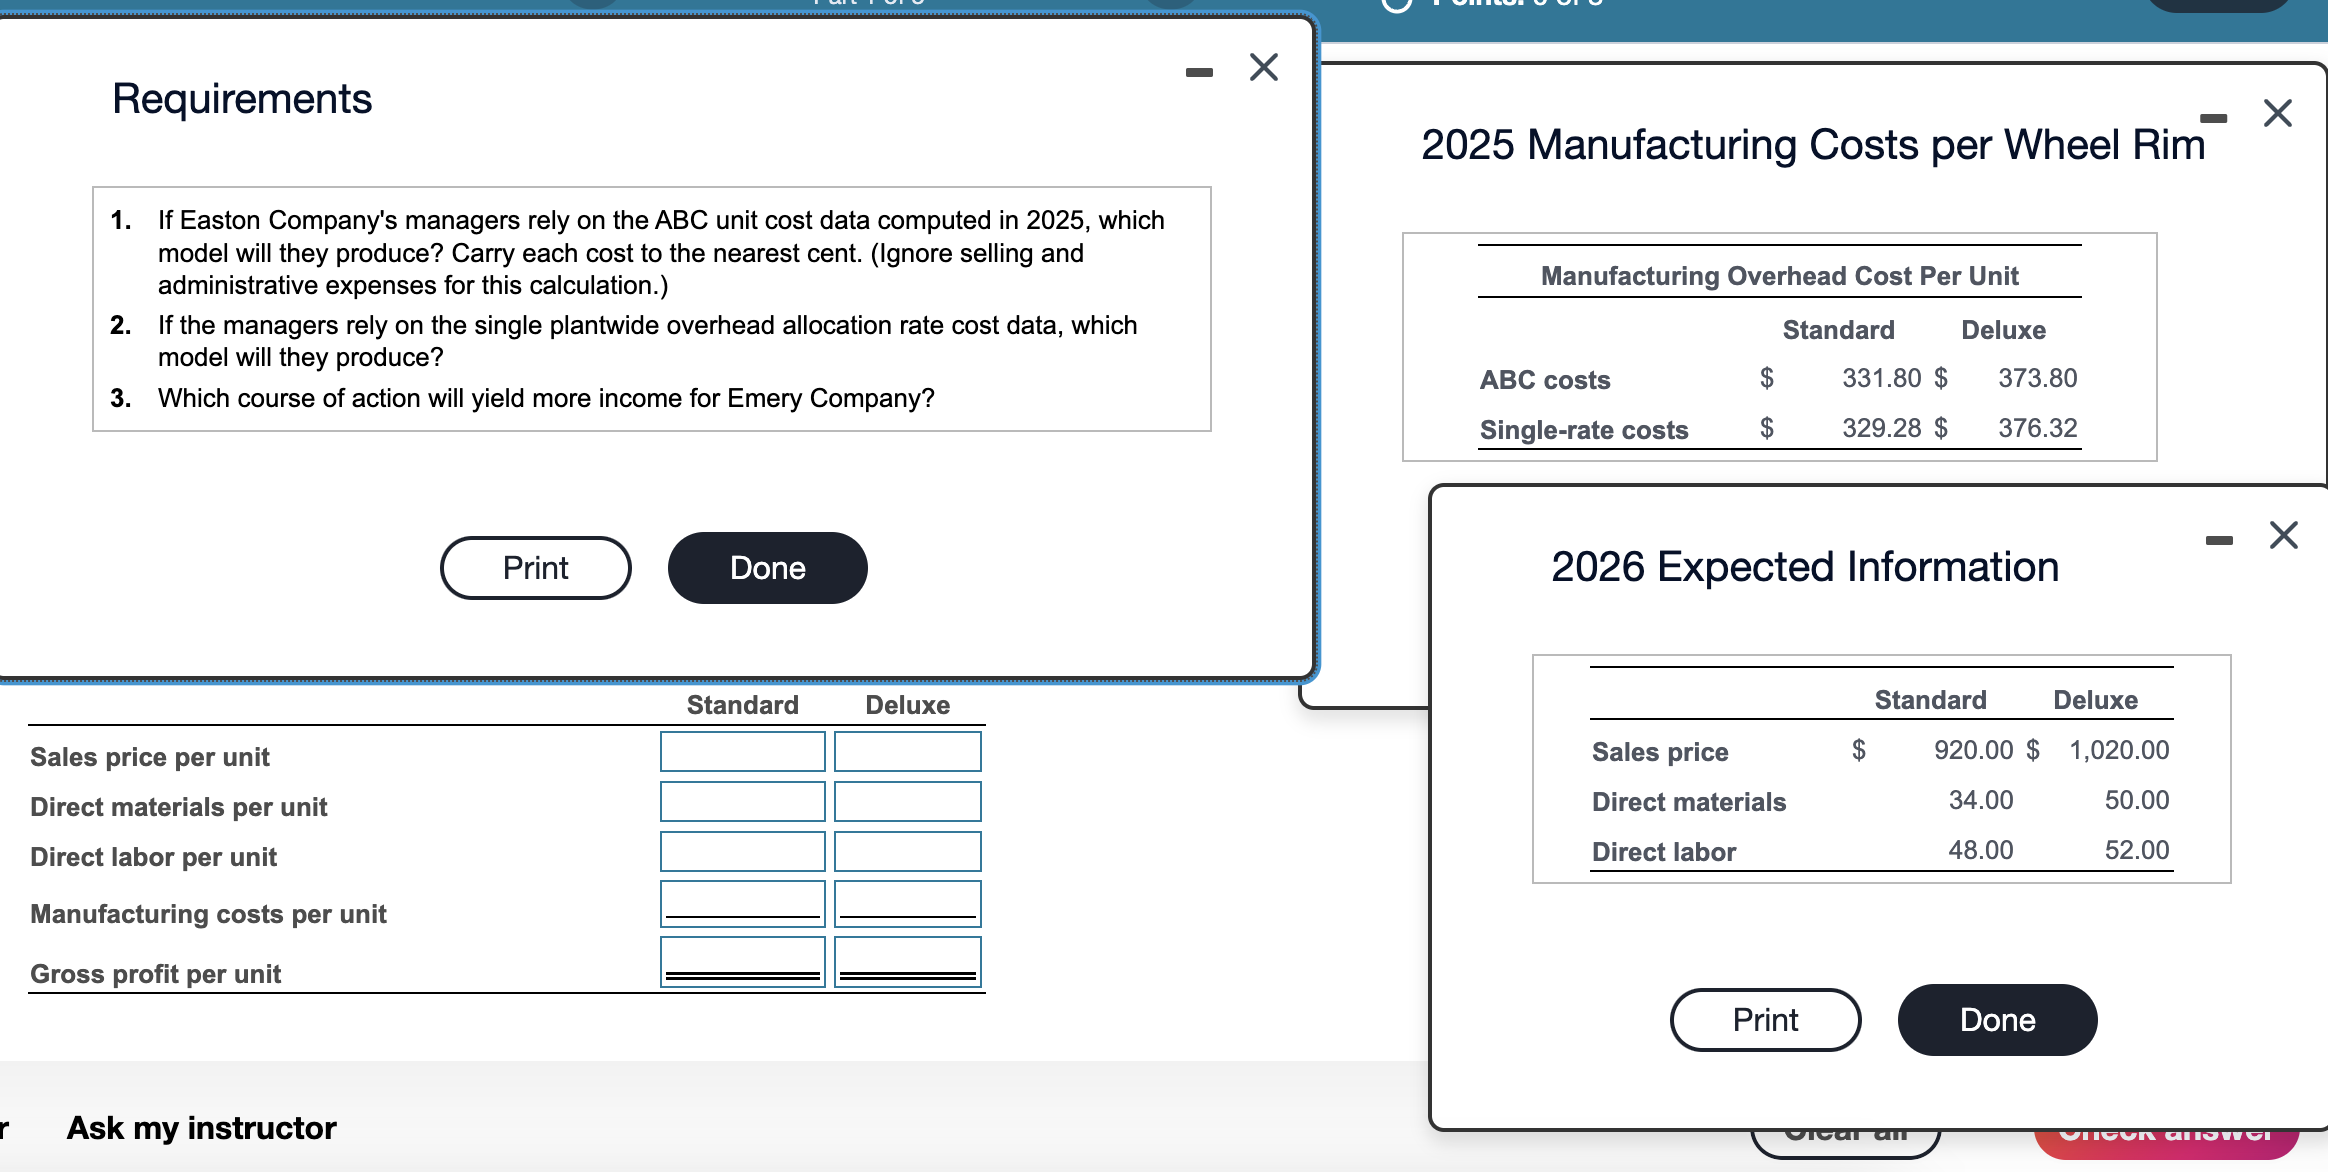Click Done in the 2026 Expected Information dialog

pos(1997,1019)
